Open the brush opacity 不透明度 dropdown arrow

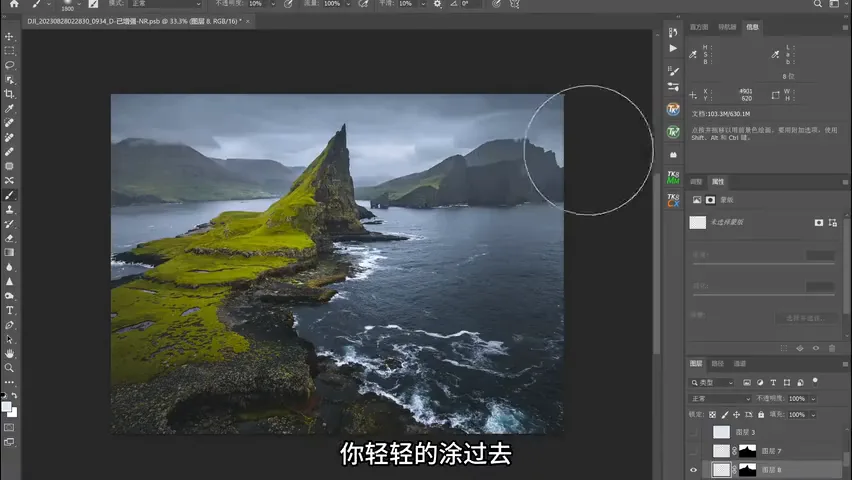(x=273, y=4)
